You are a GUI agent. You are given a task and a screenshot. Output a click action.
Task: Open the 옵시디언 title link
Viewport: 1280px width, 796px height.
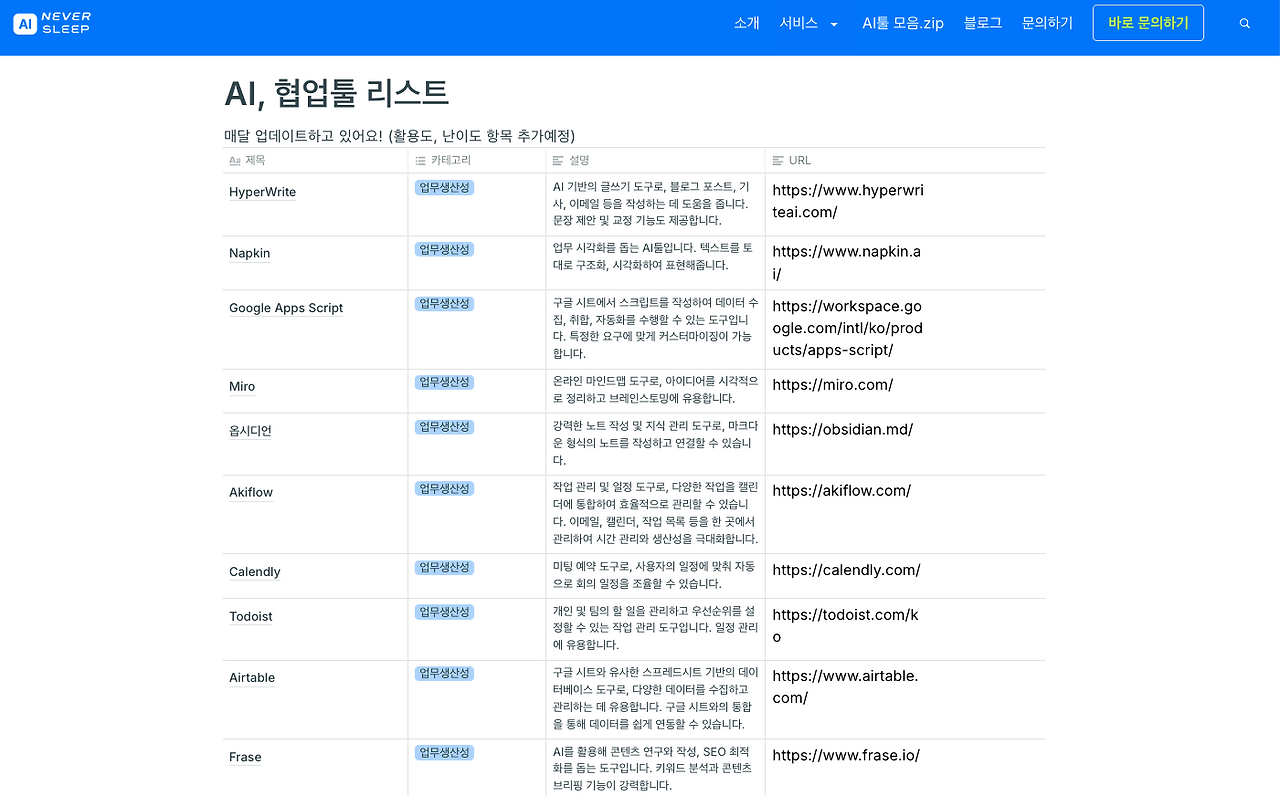tap(250, 431)
